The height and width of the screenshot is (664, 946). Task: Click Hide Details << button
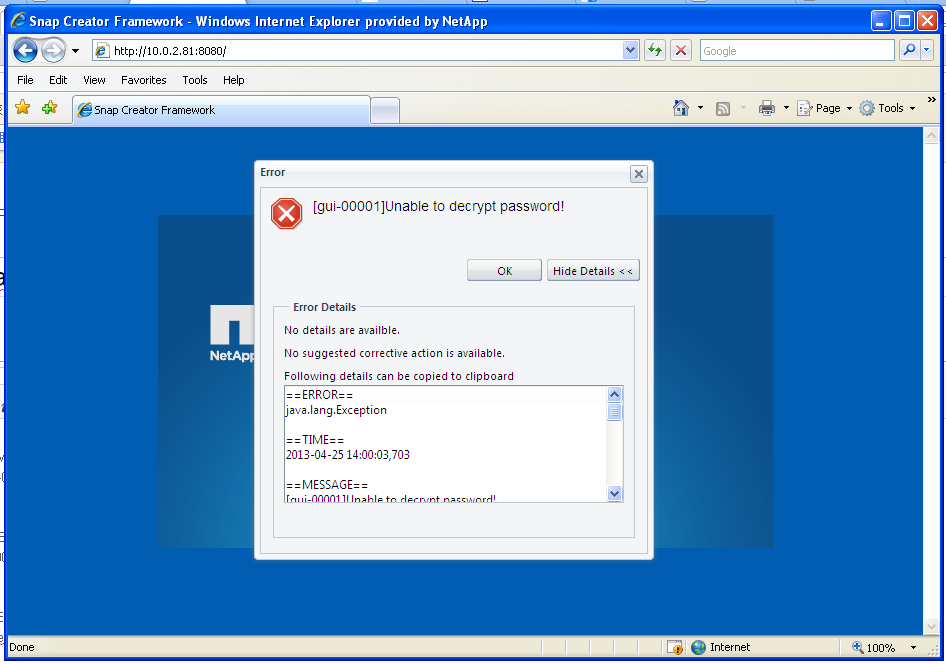coord(593,271)
